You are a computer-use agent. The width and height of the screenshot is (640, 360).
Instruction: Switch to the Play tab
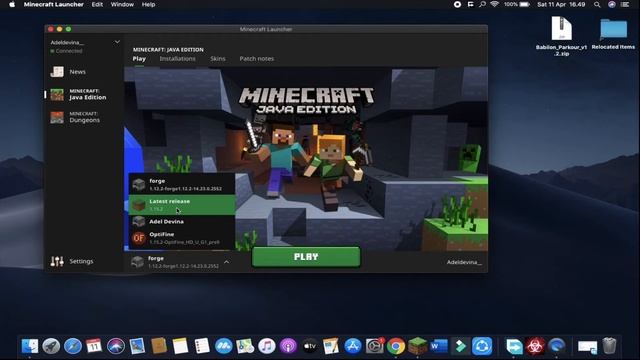click(139, 59)
